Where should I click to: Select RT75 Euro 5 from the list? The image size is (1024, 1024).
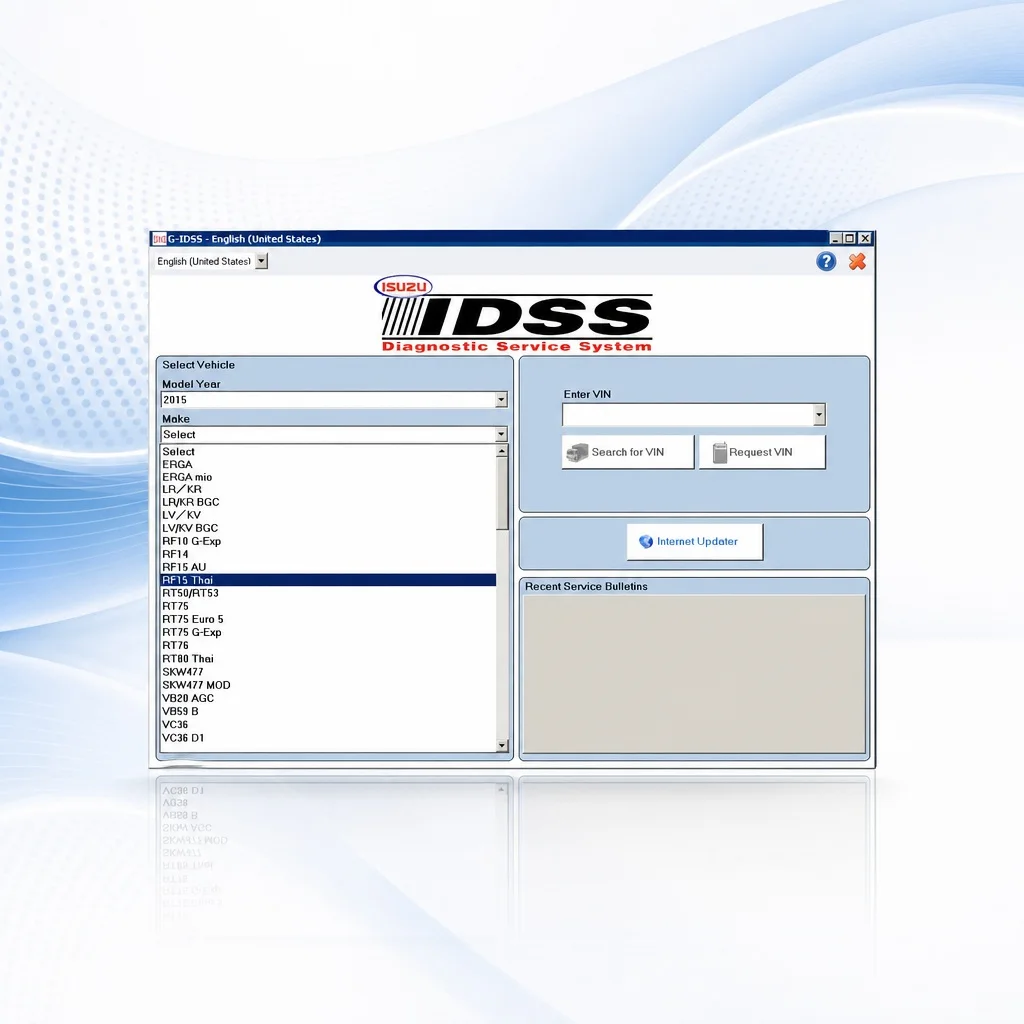[x=328, y=619]
